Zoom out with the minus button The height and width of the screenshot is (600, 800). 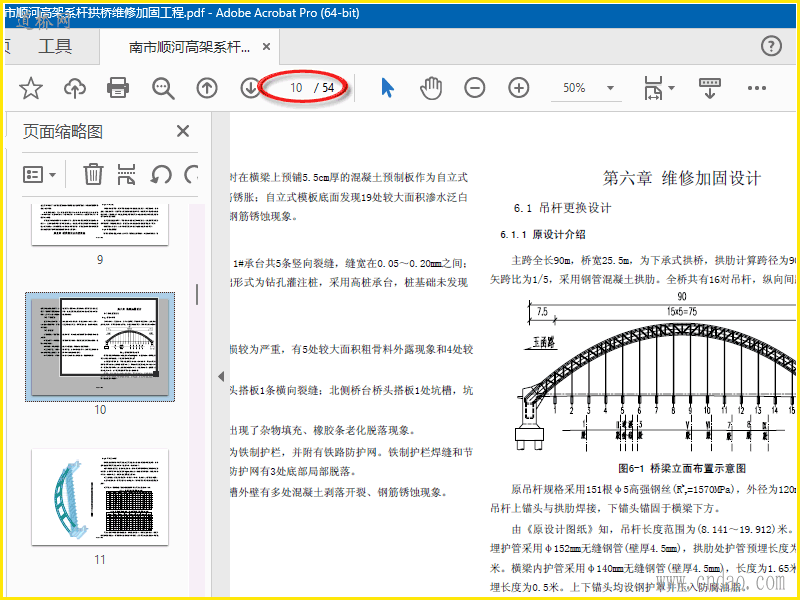tap(474, 88)
